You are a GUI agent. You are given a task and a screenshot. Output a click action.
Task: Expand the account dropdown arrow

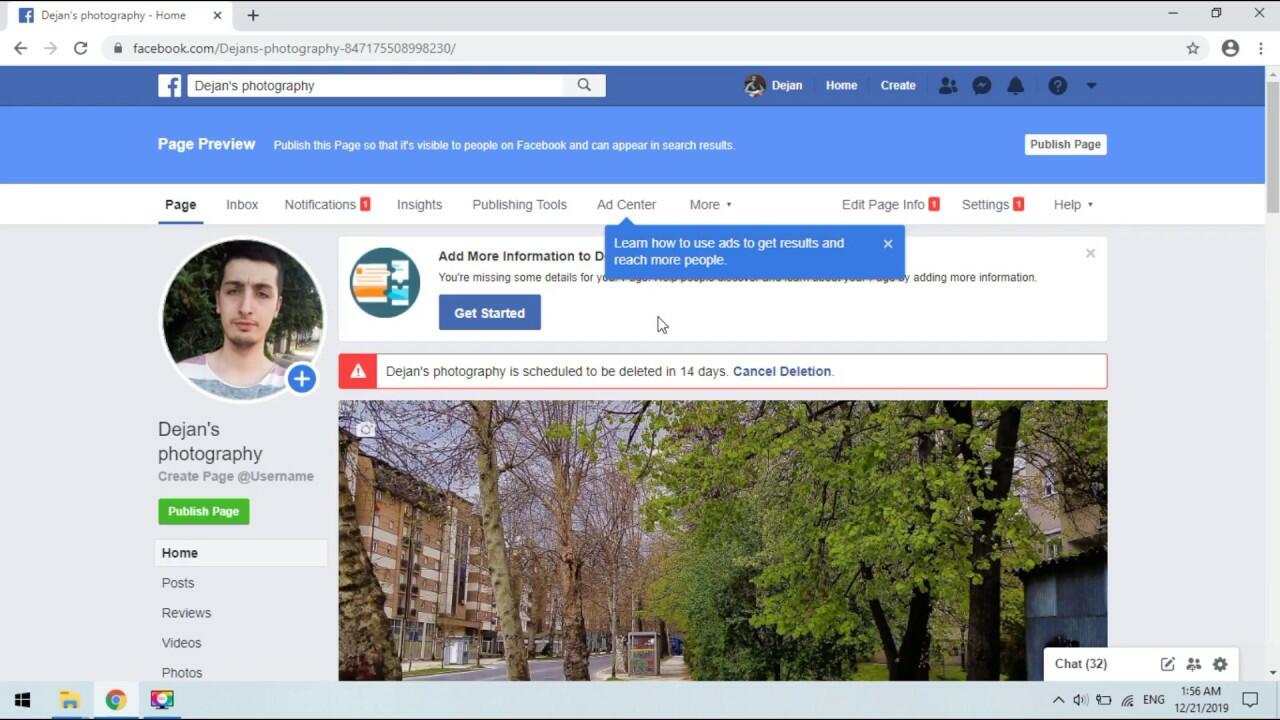click(x=1091, y=86)
